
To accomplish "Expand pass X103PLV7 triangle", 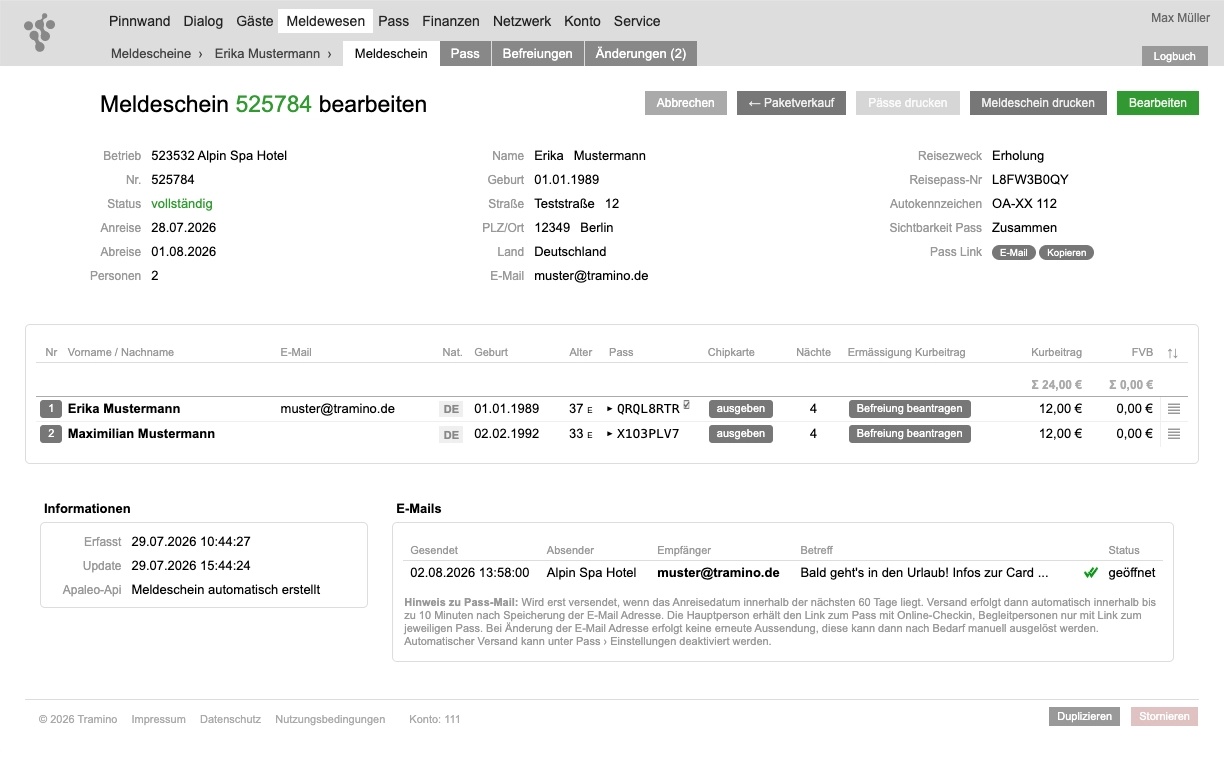I will [610, 434].
